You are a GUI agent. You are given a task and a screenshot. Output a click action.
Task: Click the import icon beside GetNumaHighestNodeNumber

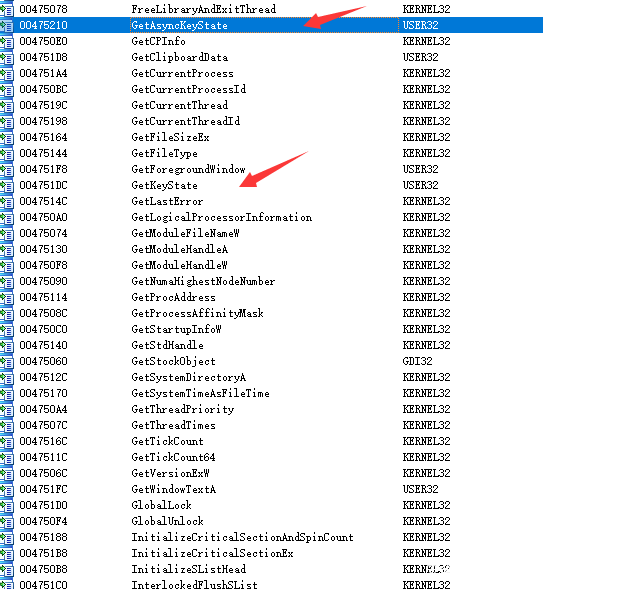click(7, 282)
